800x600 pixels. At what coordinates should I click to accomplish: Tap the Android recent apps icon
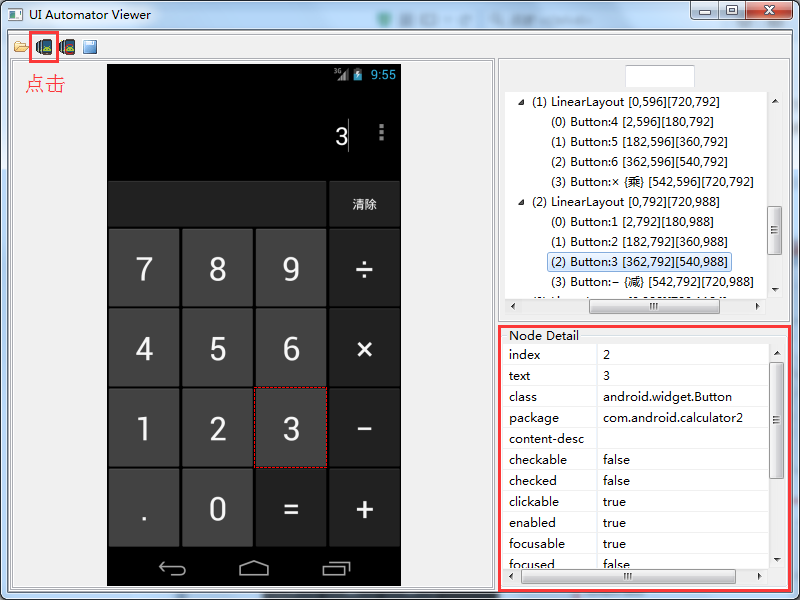point(336,568)
